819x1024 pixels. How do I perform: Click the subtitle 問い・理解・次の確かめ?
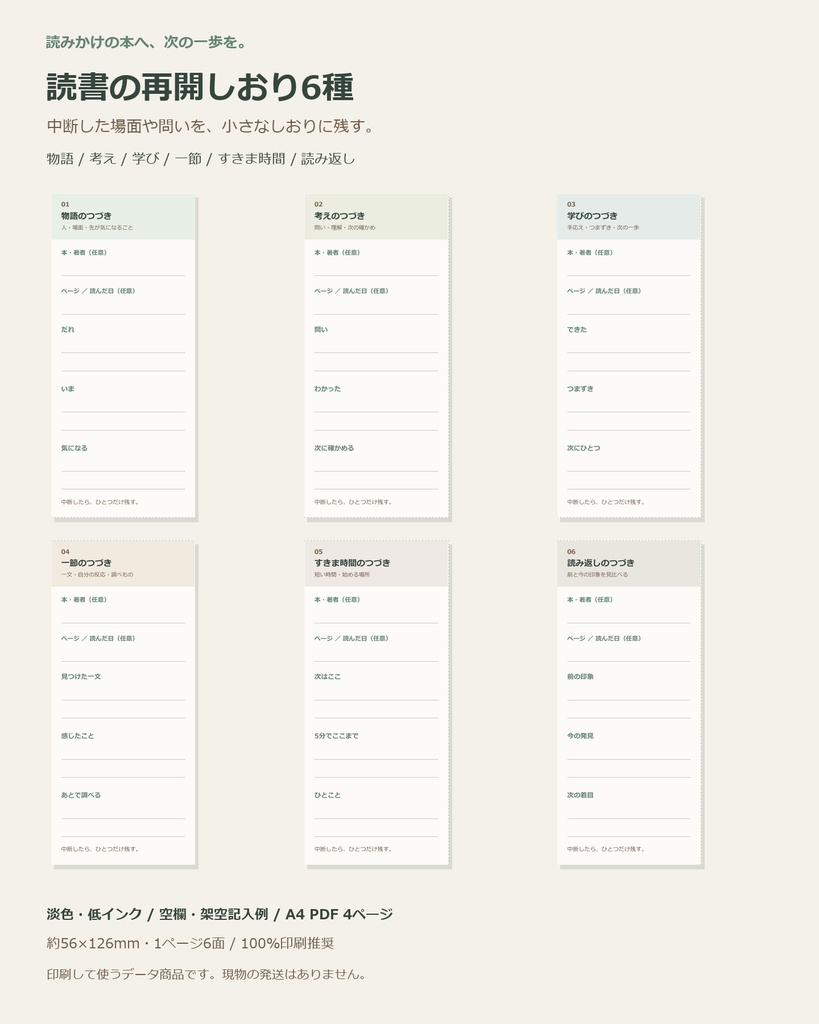(345, 228)
